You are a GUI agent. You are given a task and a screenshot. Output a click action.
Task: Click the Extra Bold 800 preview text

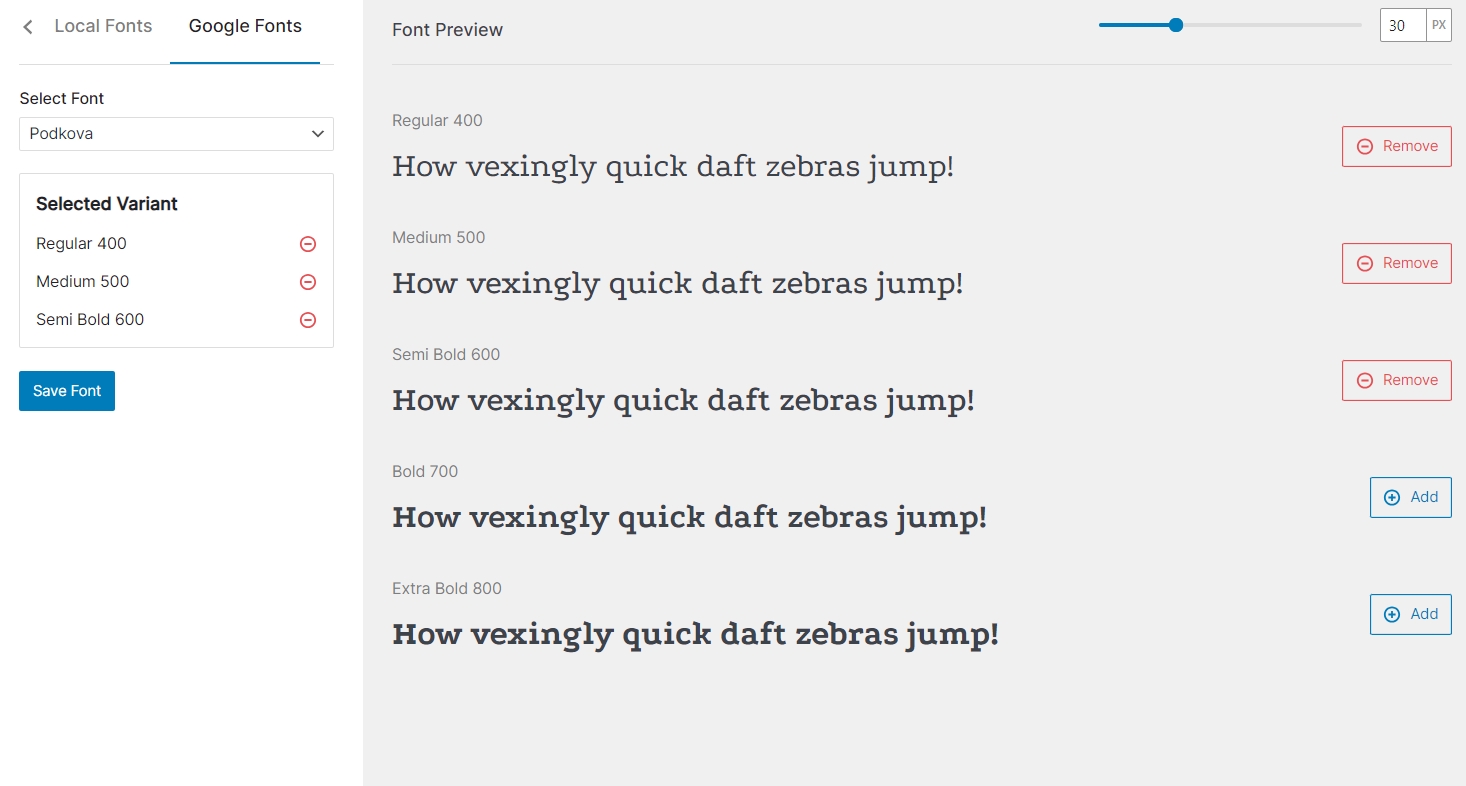pyautogui.click(x=695, y=634)
